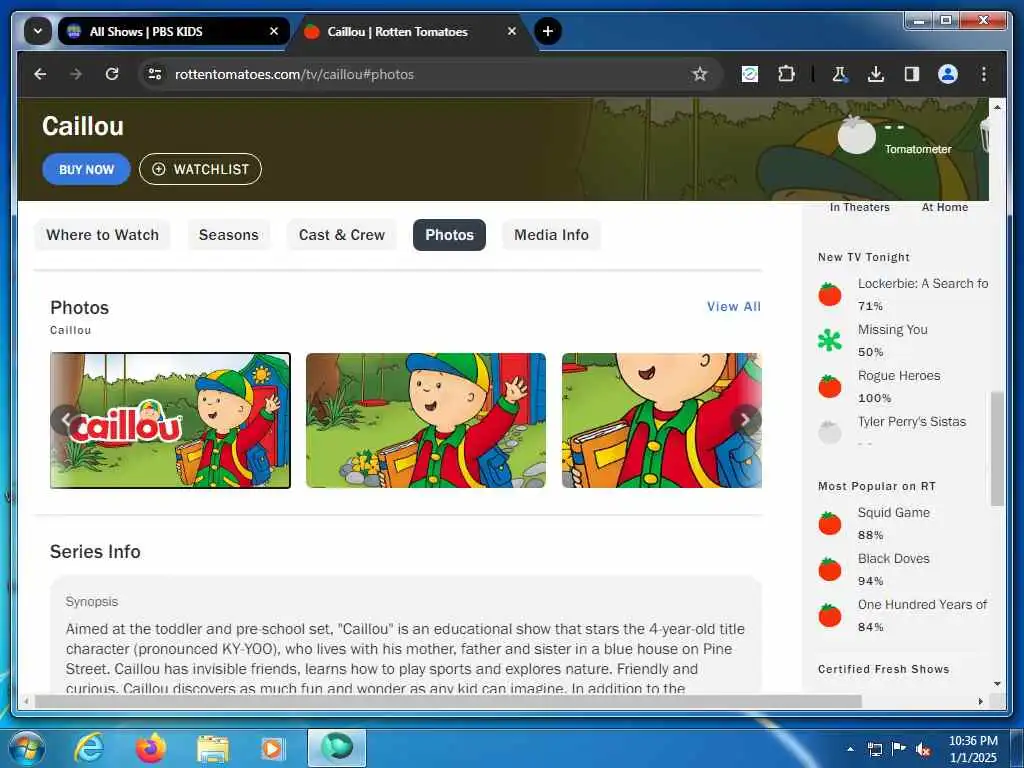Open Windows Explorer from the taskbar
The height and width of the screenshot is (768, 1024).
click(213, 749)
